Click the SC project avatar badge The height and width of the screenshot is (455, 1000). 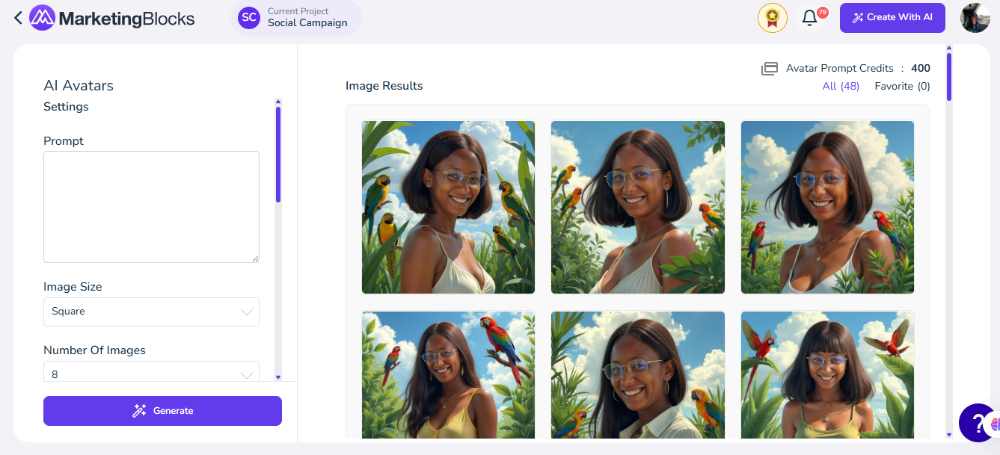pyautogui.click(x=249, y=18)
